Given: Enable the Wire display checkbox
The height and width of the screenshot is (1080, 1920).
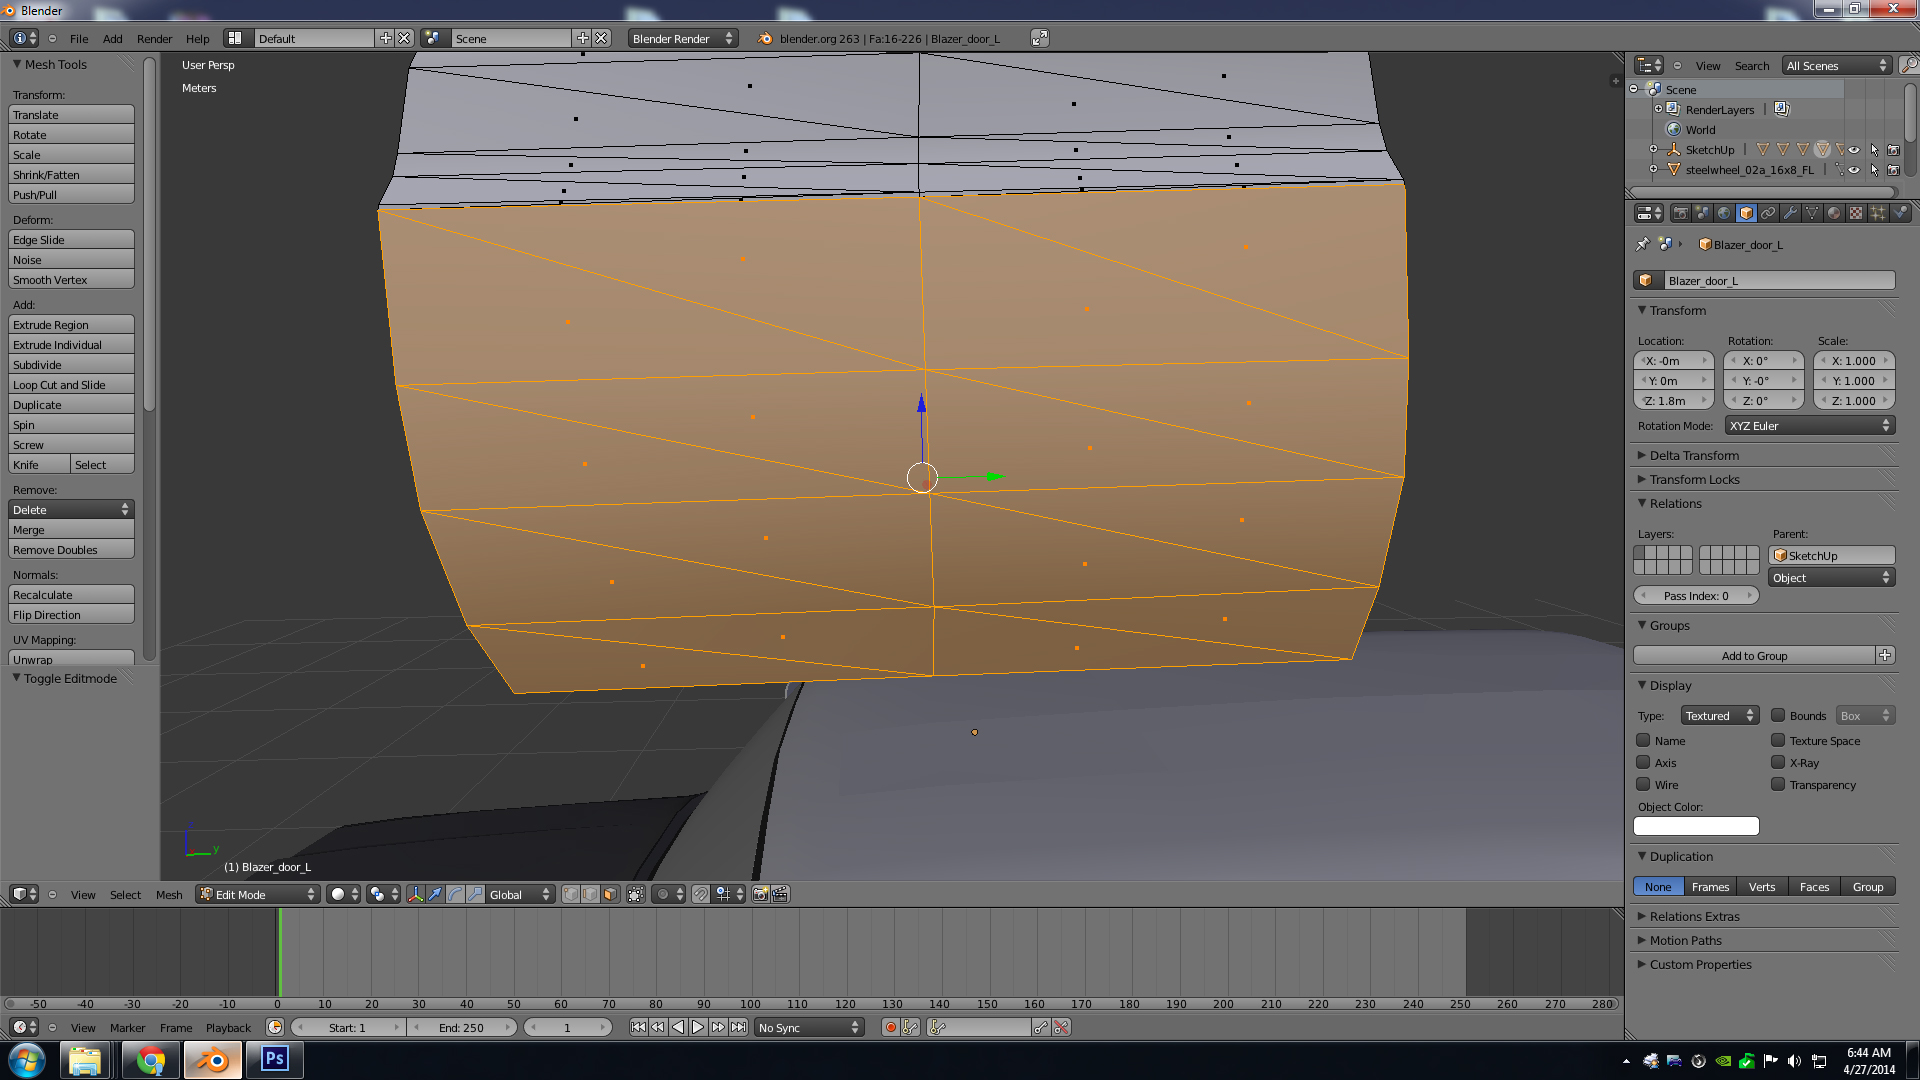Looking at the screenshot, I should click(1643, 785).
